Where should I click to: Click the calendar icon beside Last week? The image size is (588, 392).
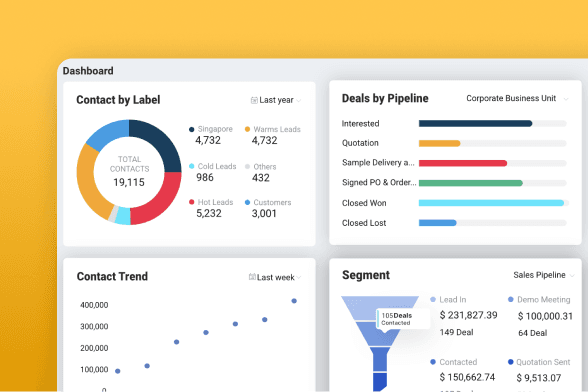pyautogui.click(x=252, y=277)
